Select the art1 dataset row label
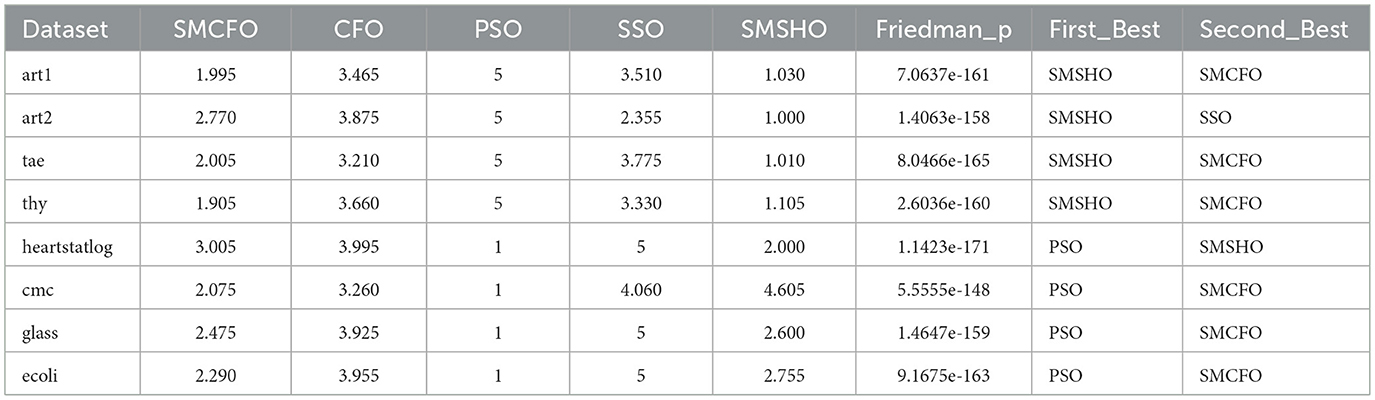The image size is (1375, 400). (x=36, y=73)
